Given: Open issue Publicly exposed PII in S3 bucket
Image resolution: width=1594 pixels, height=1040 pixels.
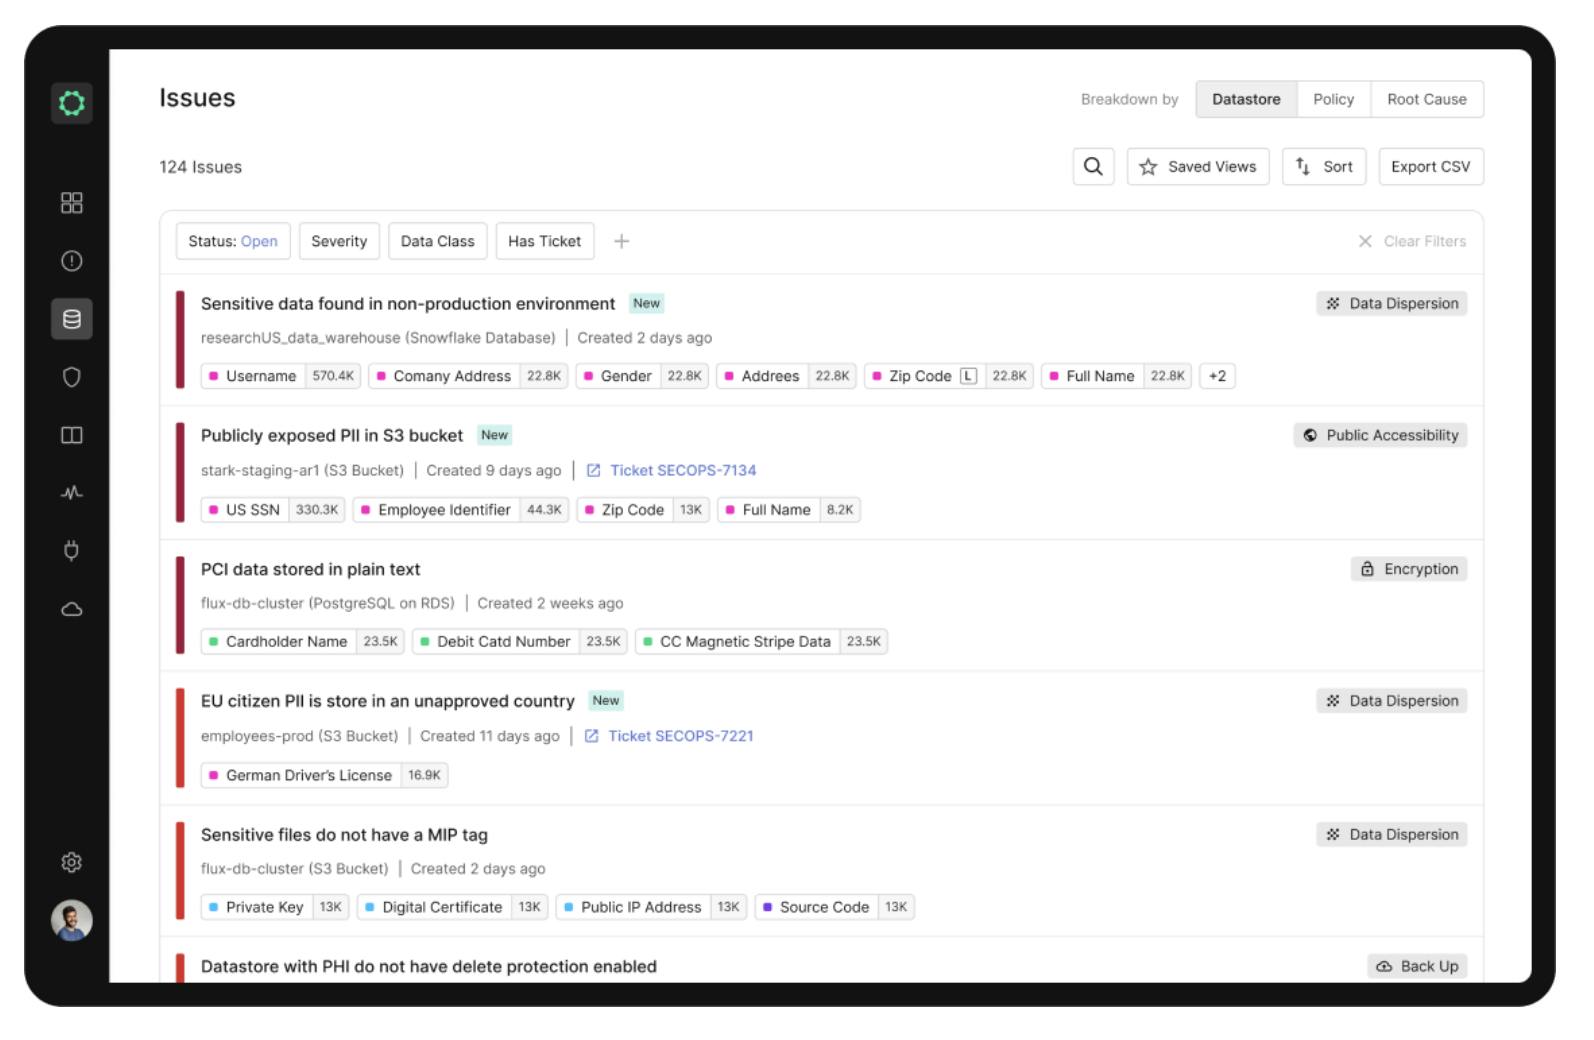Looking at the screenshot, I should coord(332,435).
